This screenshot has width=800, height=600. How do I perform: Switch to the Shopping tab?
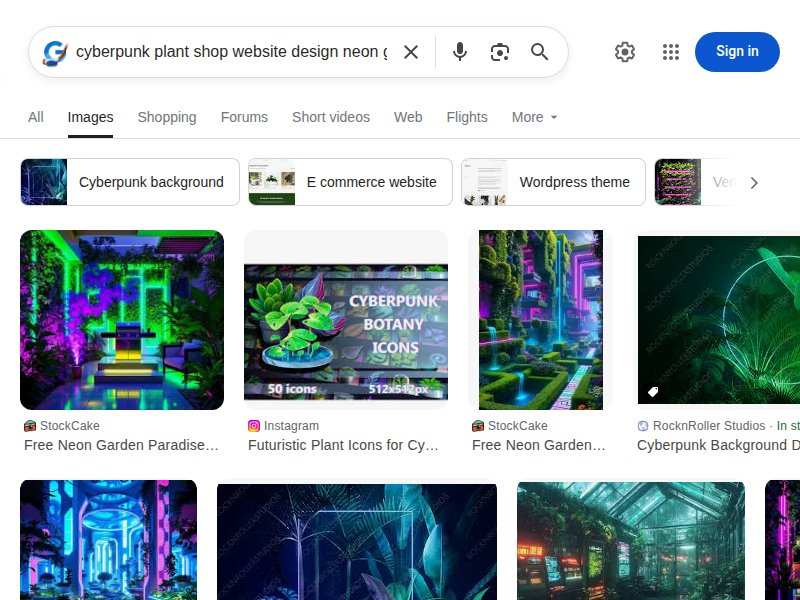[166, 117]
